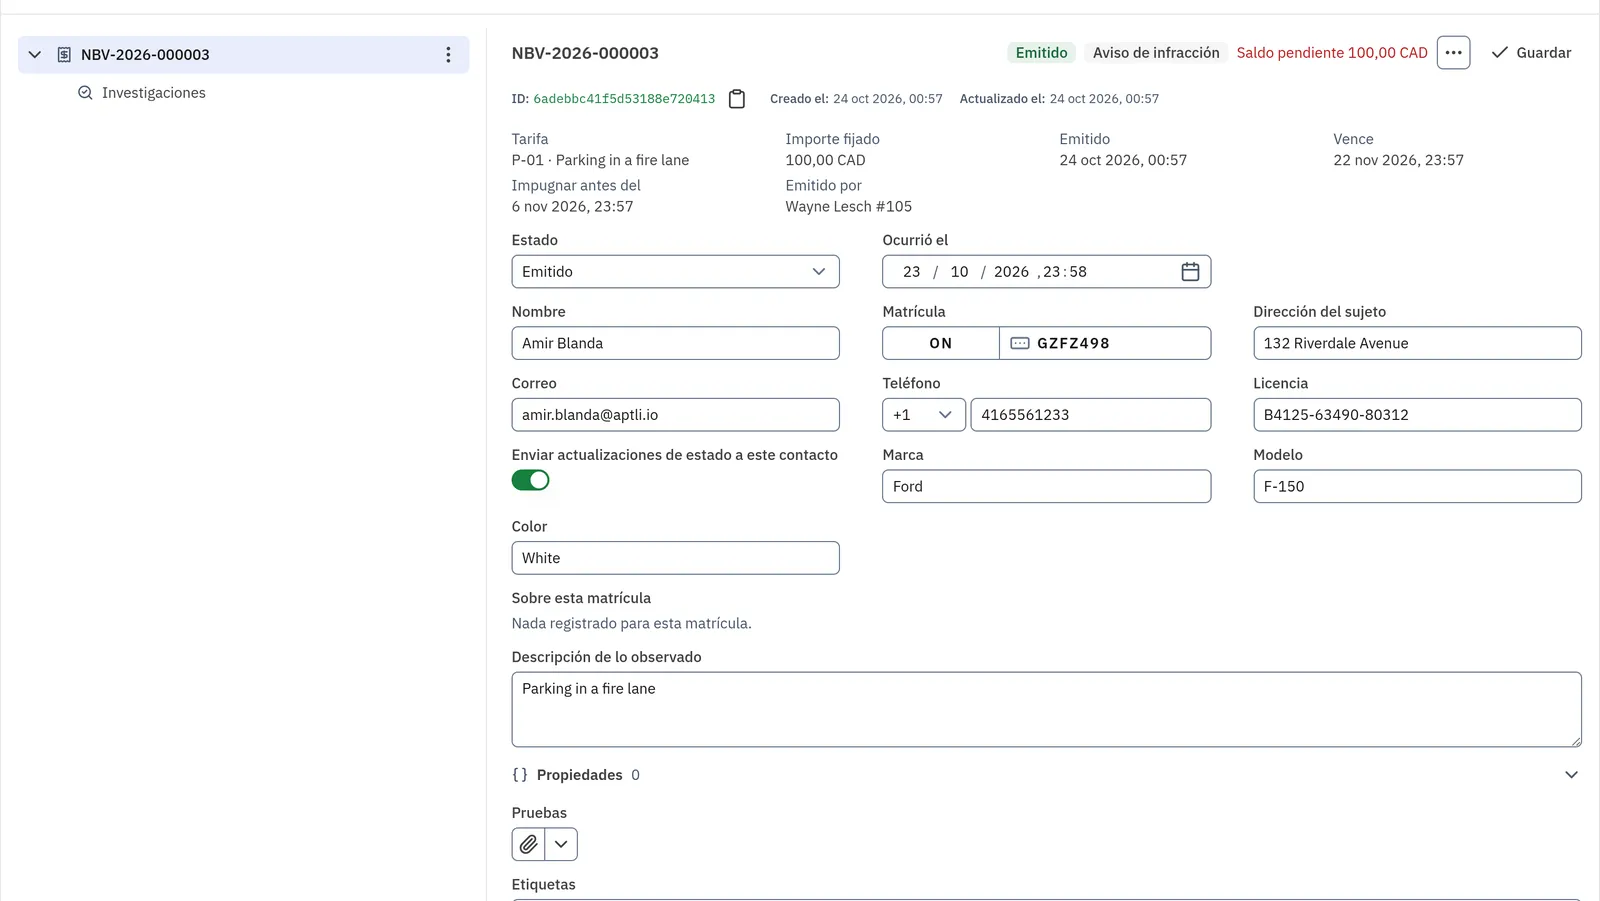Click the Wayne Lesch #105 text
Viewport: 1600px width, 901px height.
tap(848, 207)
